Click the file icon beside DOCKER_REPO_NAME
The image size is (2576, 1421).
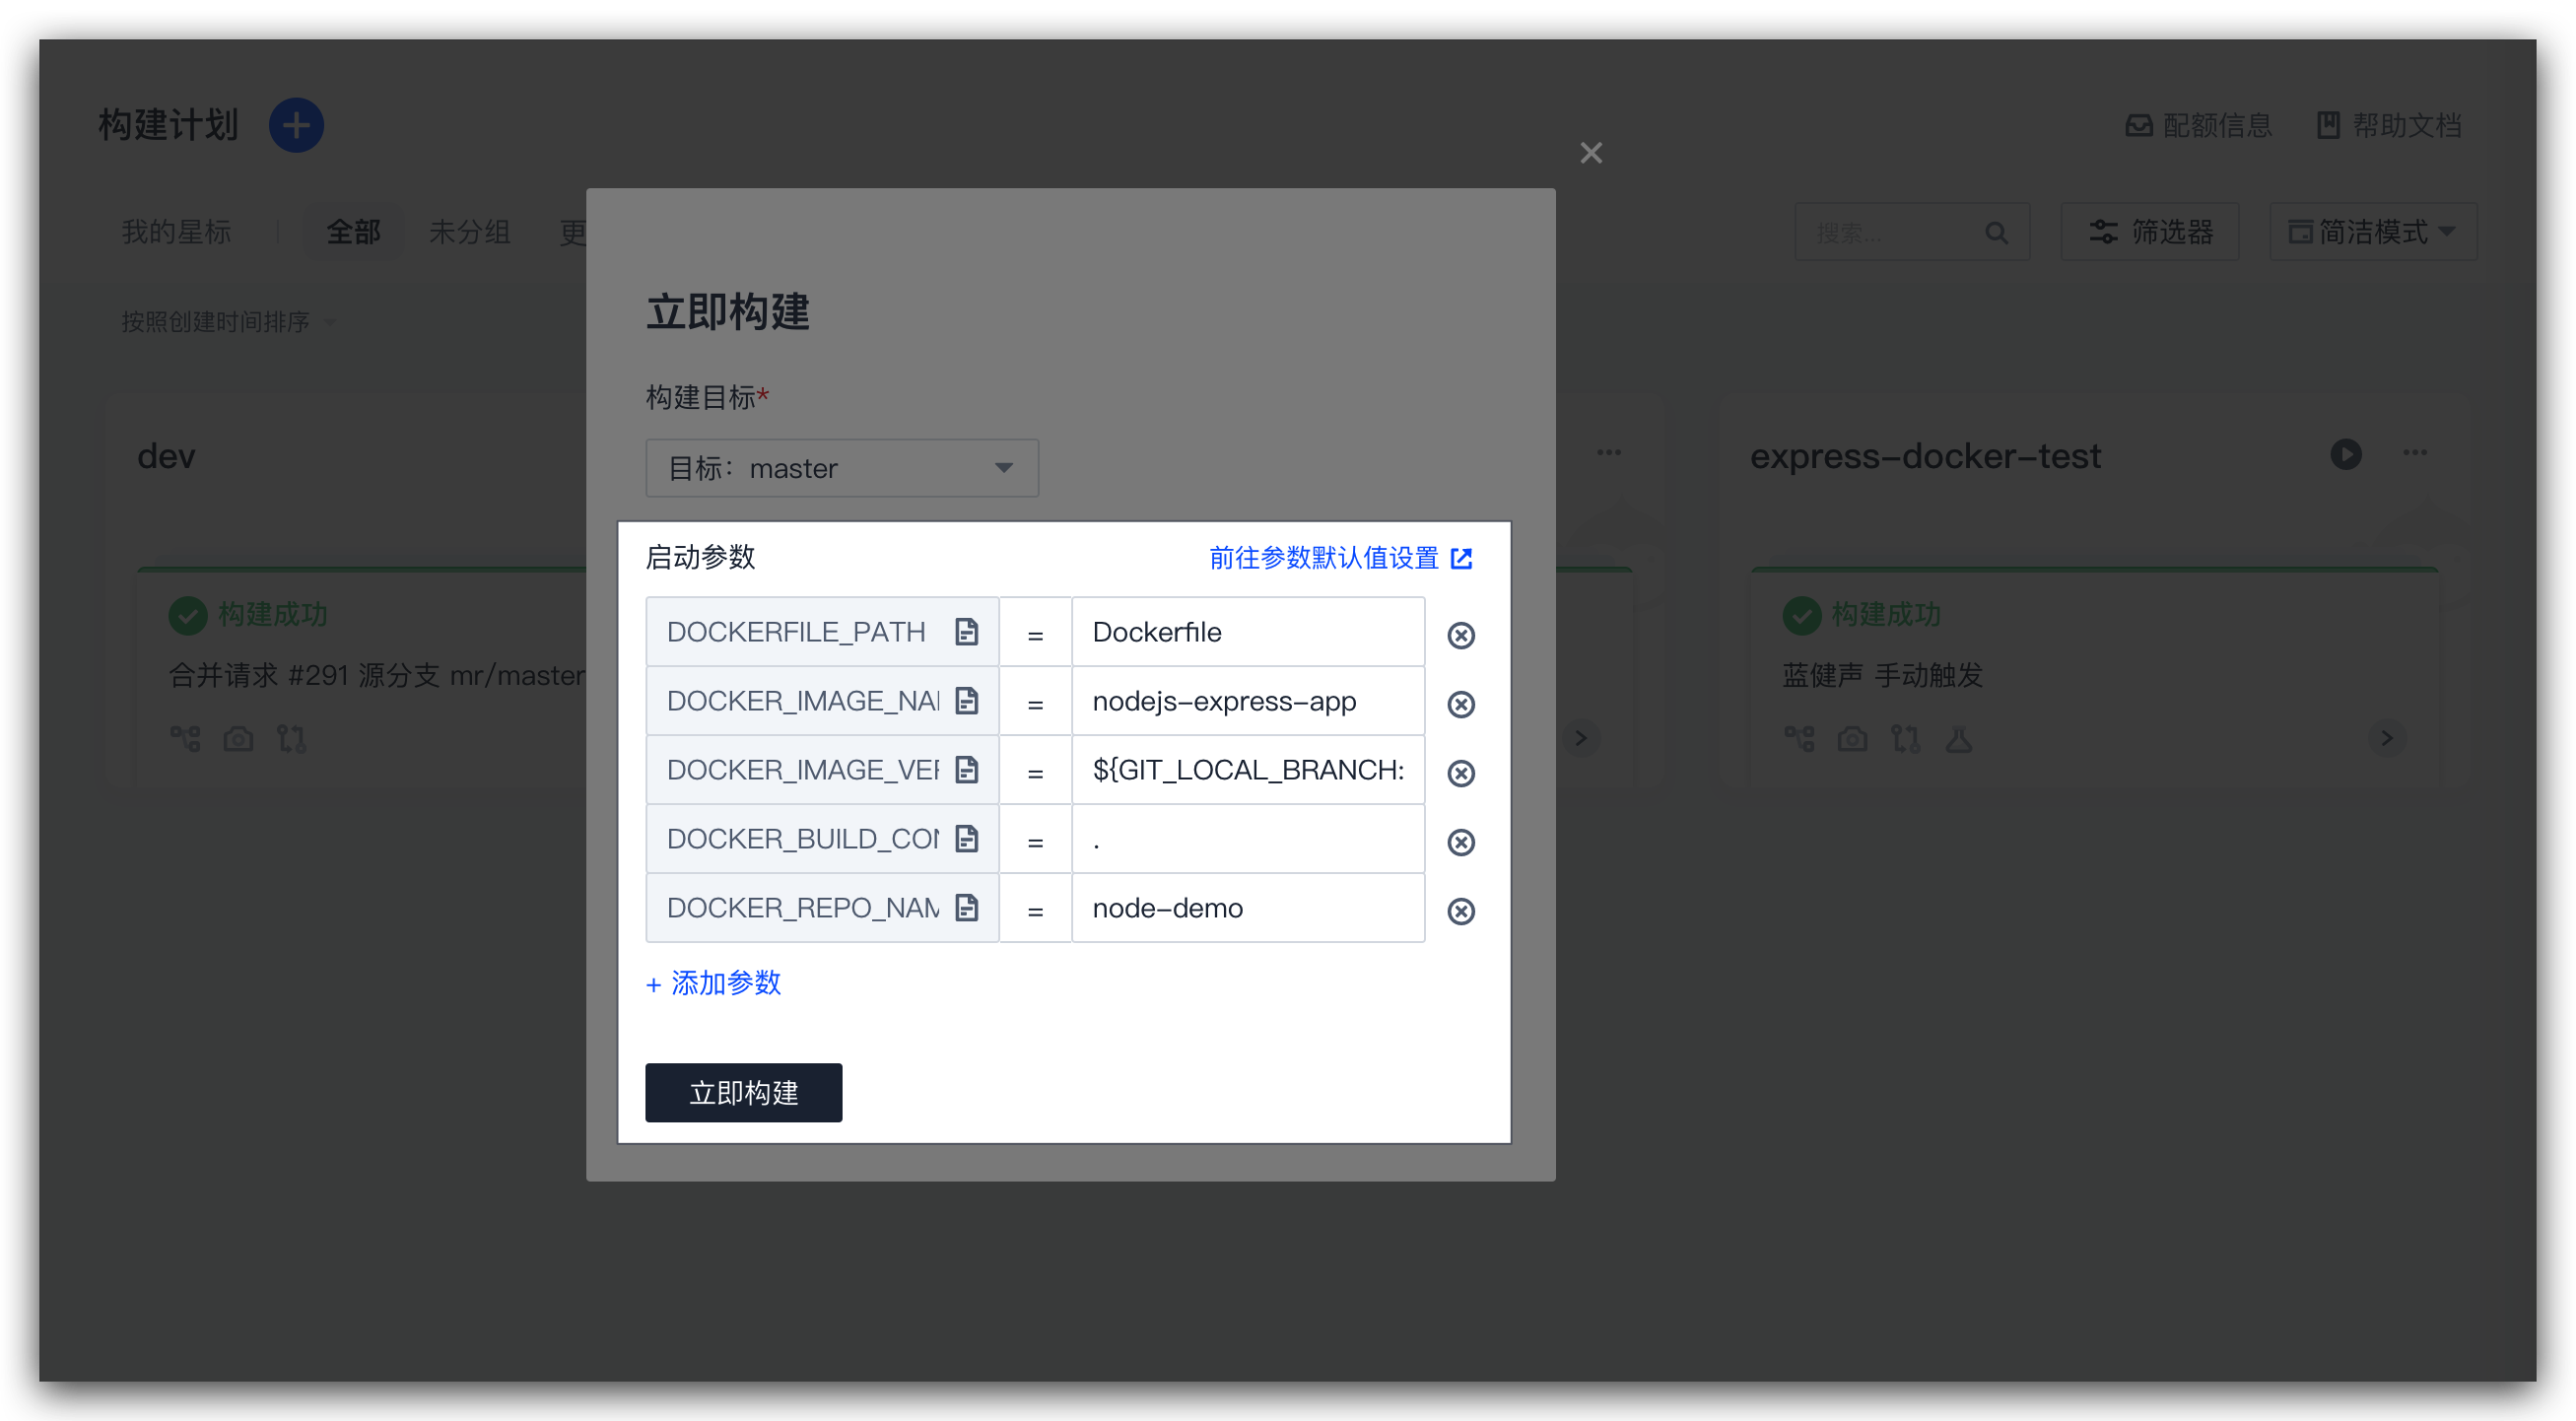click(966, 908)
